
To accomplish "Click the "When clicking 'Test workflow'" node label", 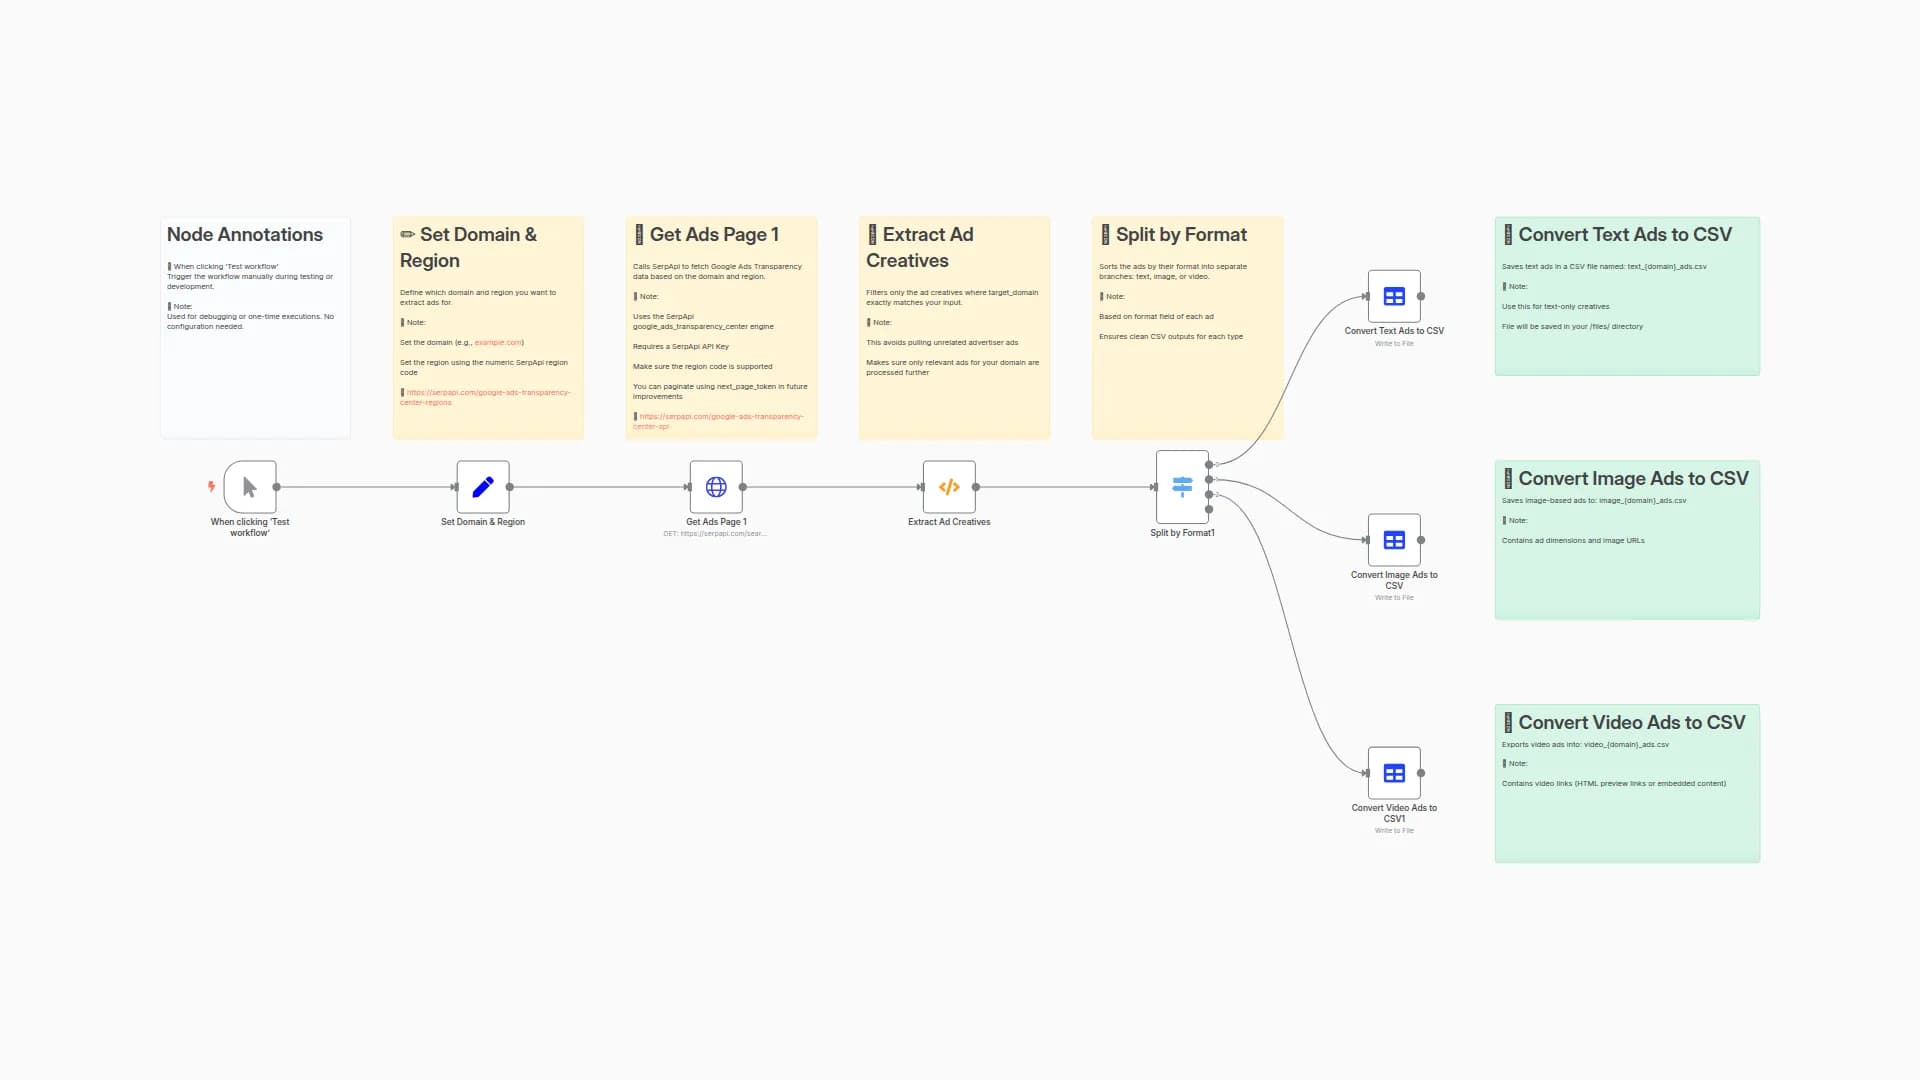I will [250, 527].
